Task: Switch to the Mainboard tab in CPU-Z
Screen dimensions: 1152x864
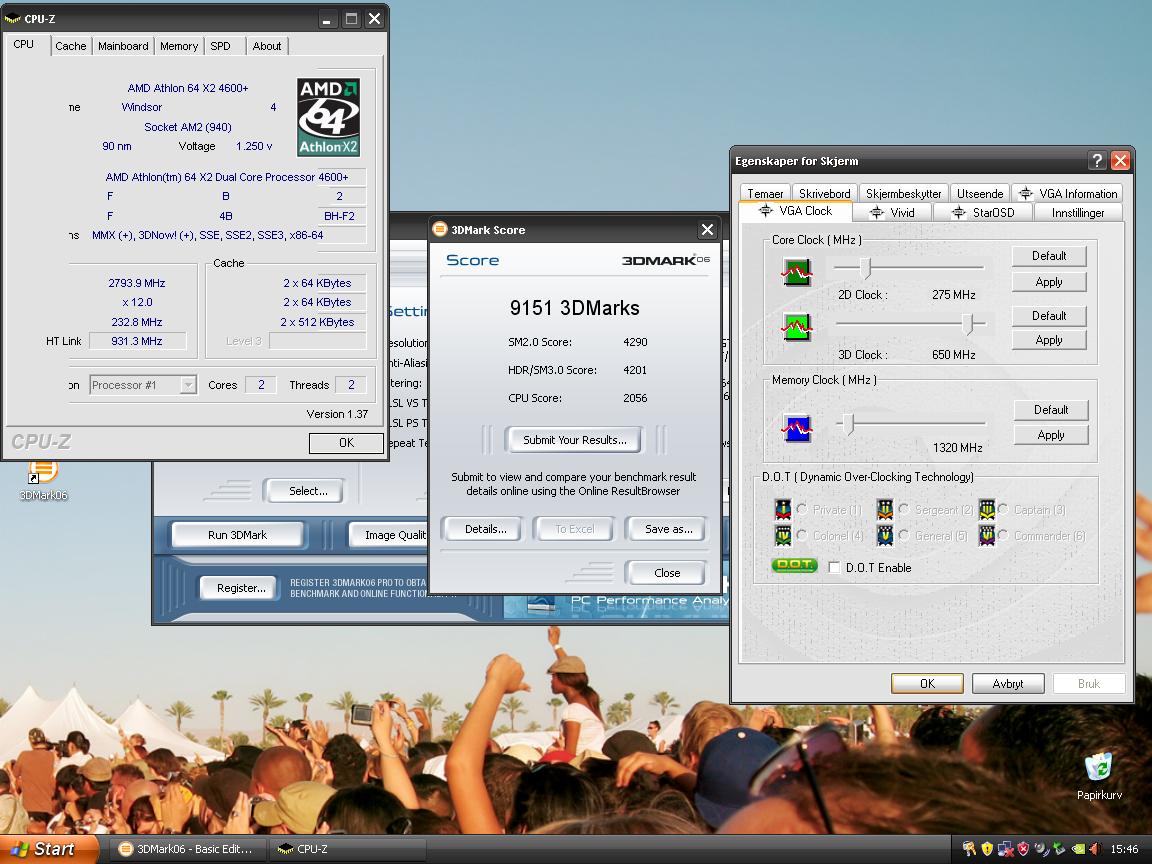Action: [123, 46]
